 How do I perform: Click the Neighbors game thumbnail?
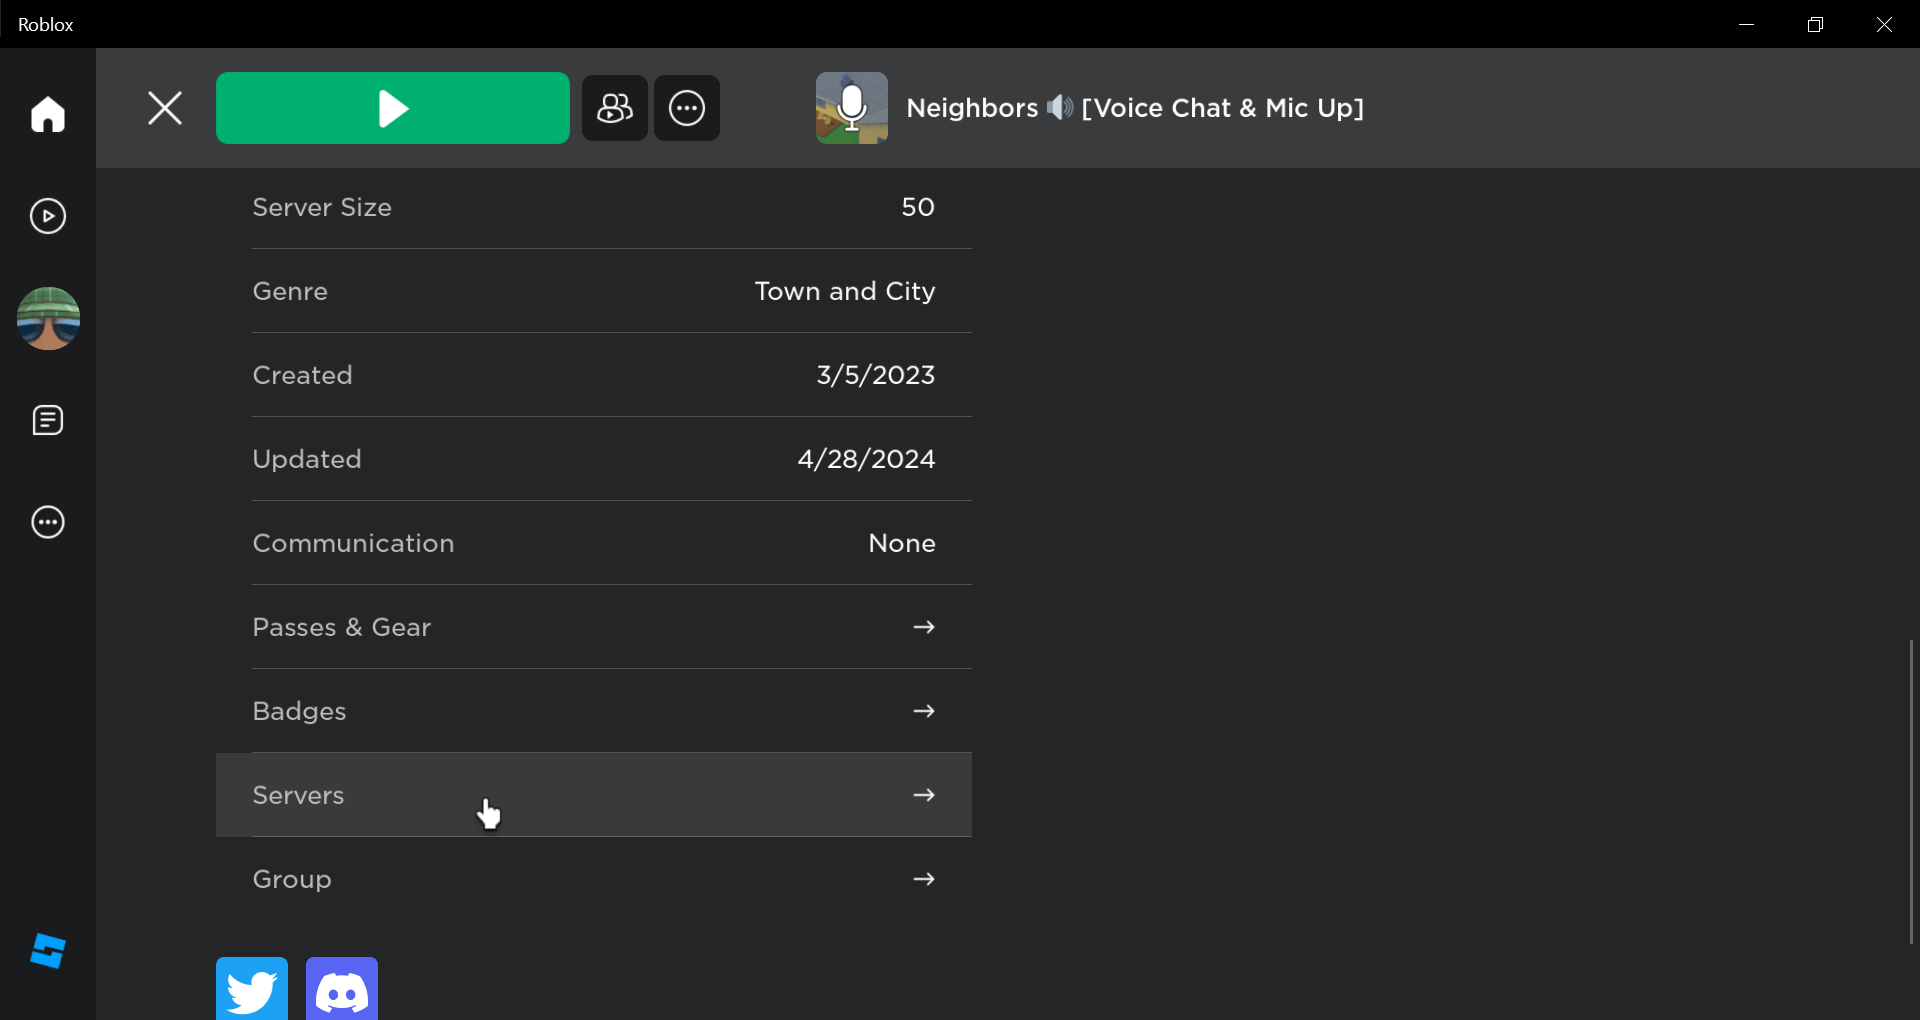851,108
